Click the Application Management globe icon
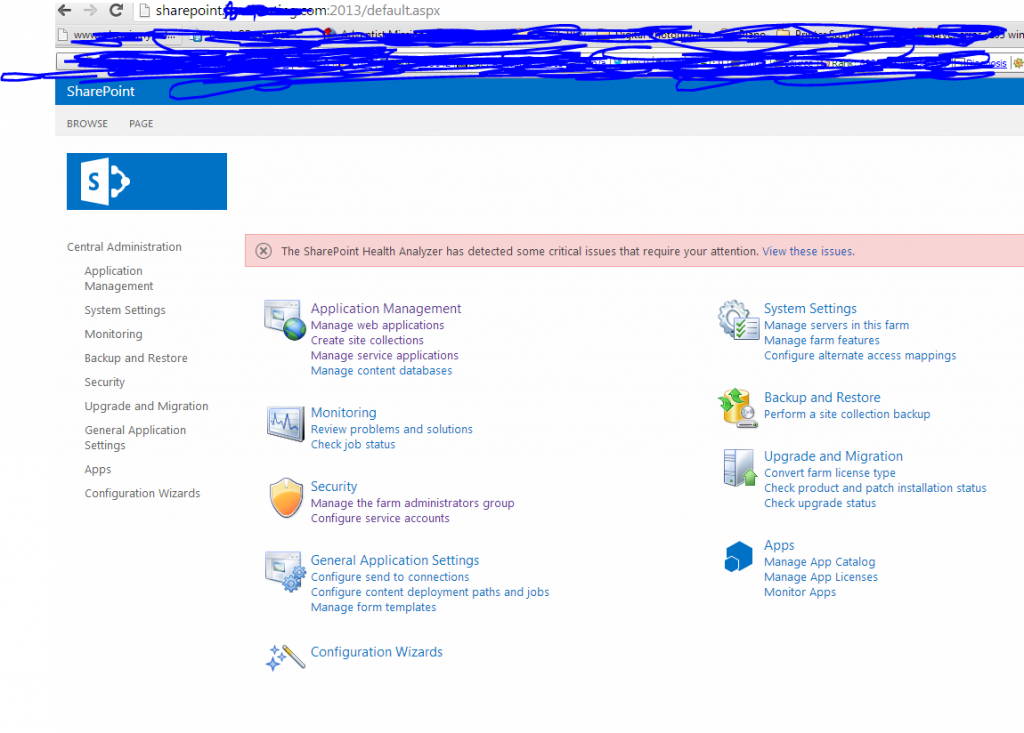The height and width of the screenshot is (733, 1024). pyautogui.click(x=285, y=320)
